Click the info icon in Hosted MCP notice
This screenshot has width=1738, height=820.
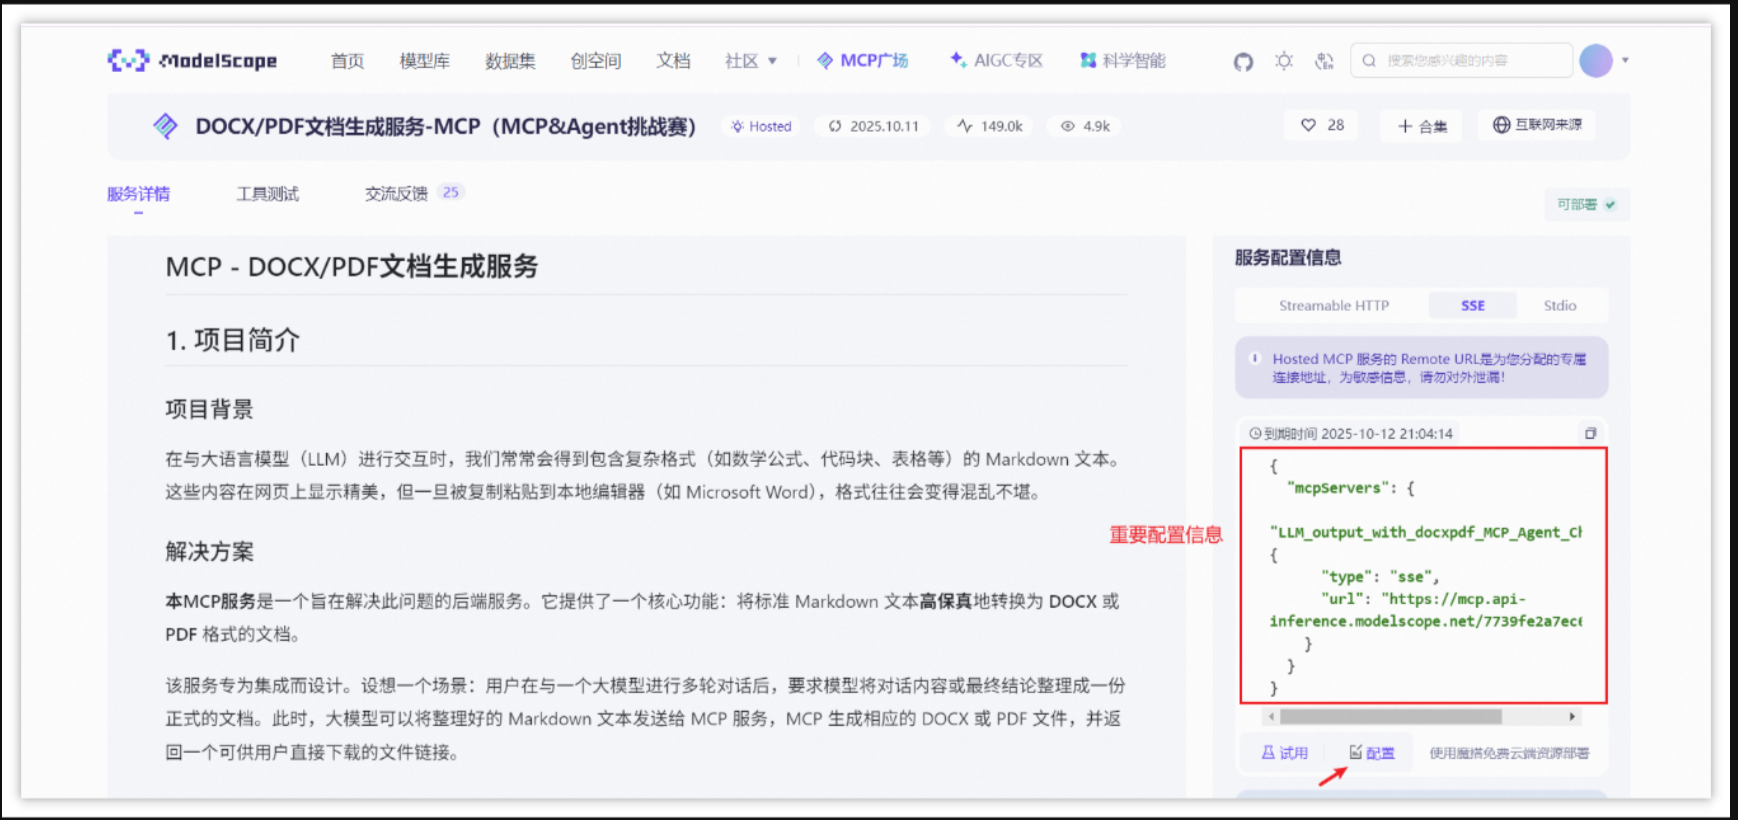pos(1255,358)
